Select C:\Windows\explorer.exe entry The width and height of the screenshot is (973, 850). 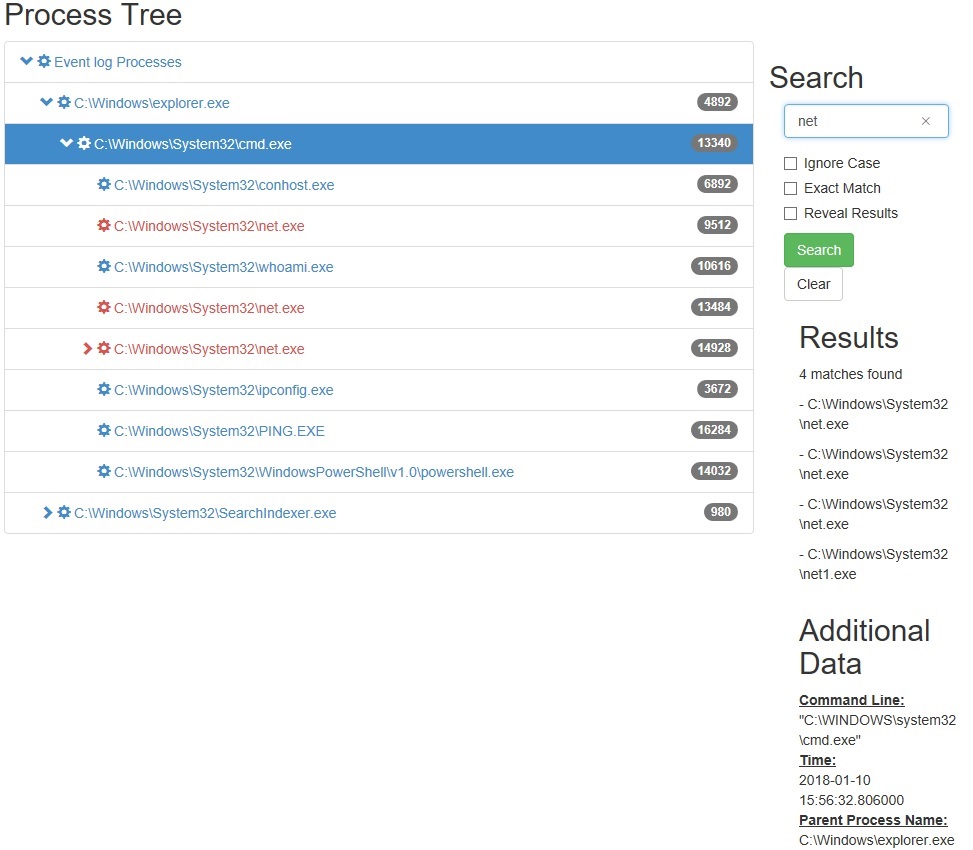[151, 103]
